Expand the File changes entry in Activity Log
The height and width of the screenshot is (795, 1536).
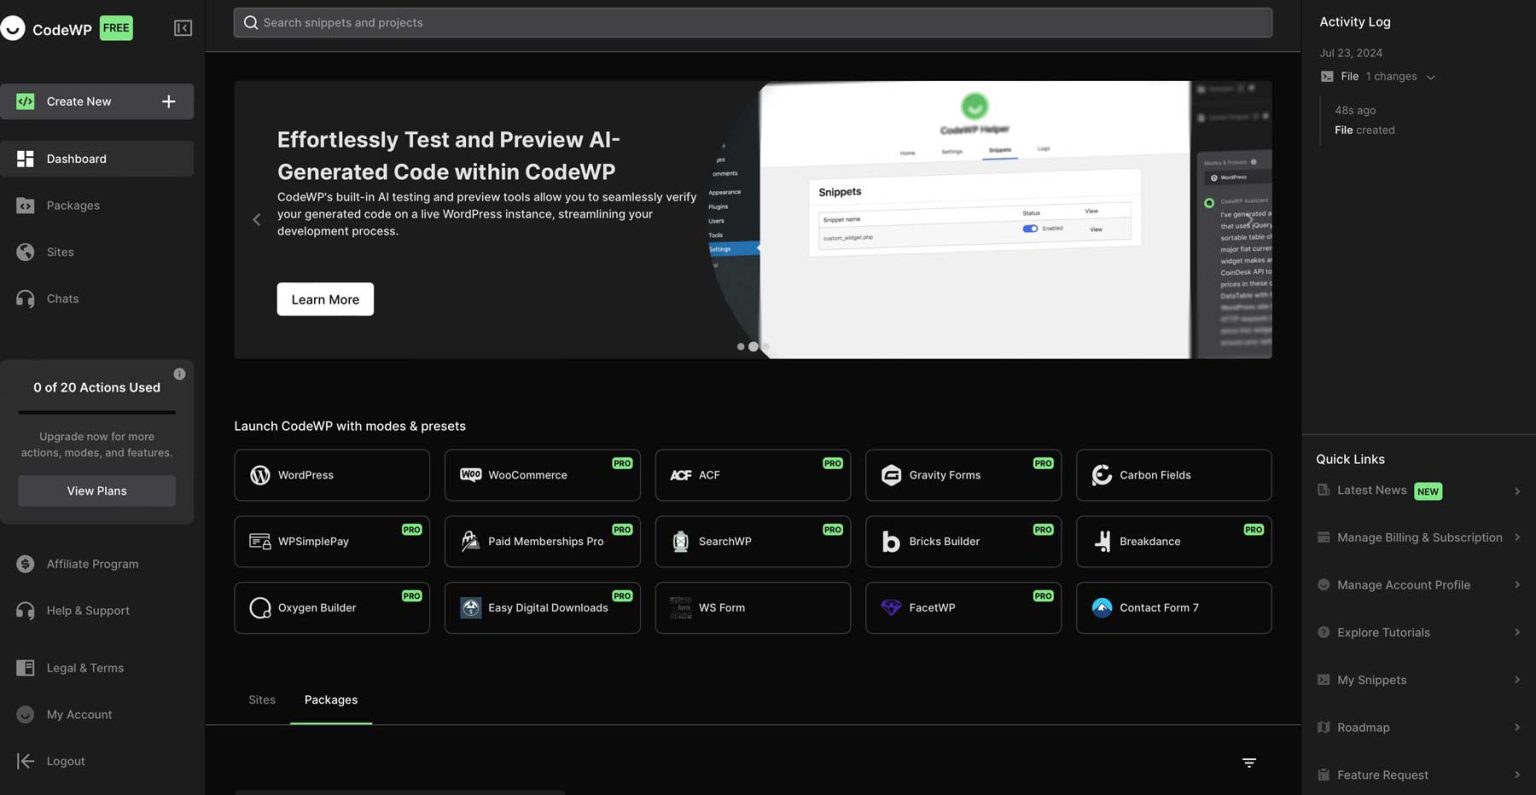(x=1431, y=76)
